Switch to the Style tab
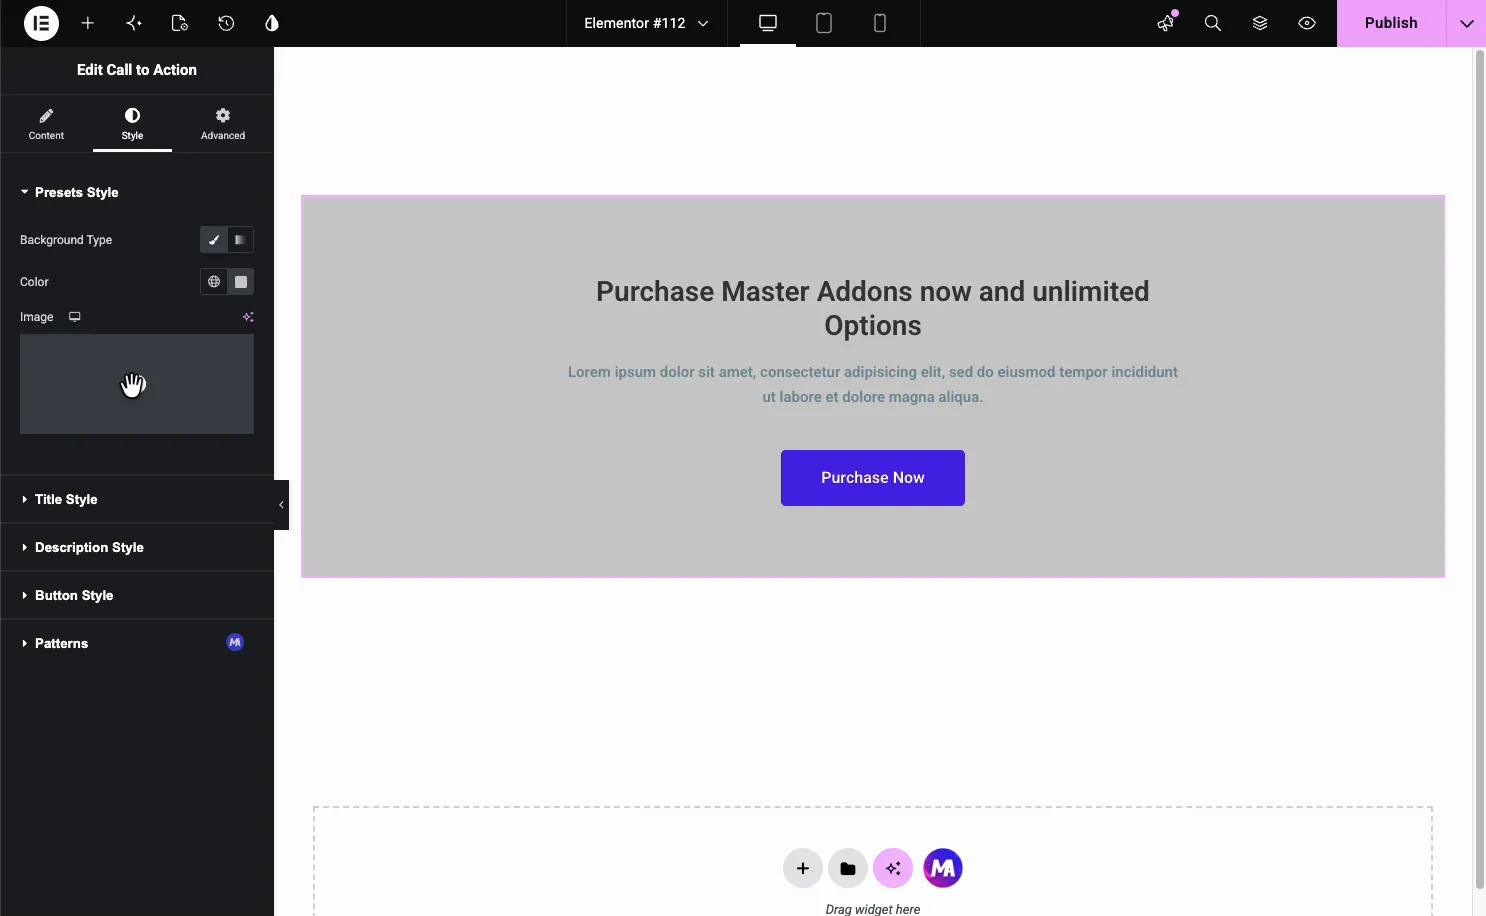This screenshot has width=1486, height=916. click(132, 124)
